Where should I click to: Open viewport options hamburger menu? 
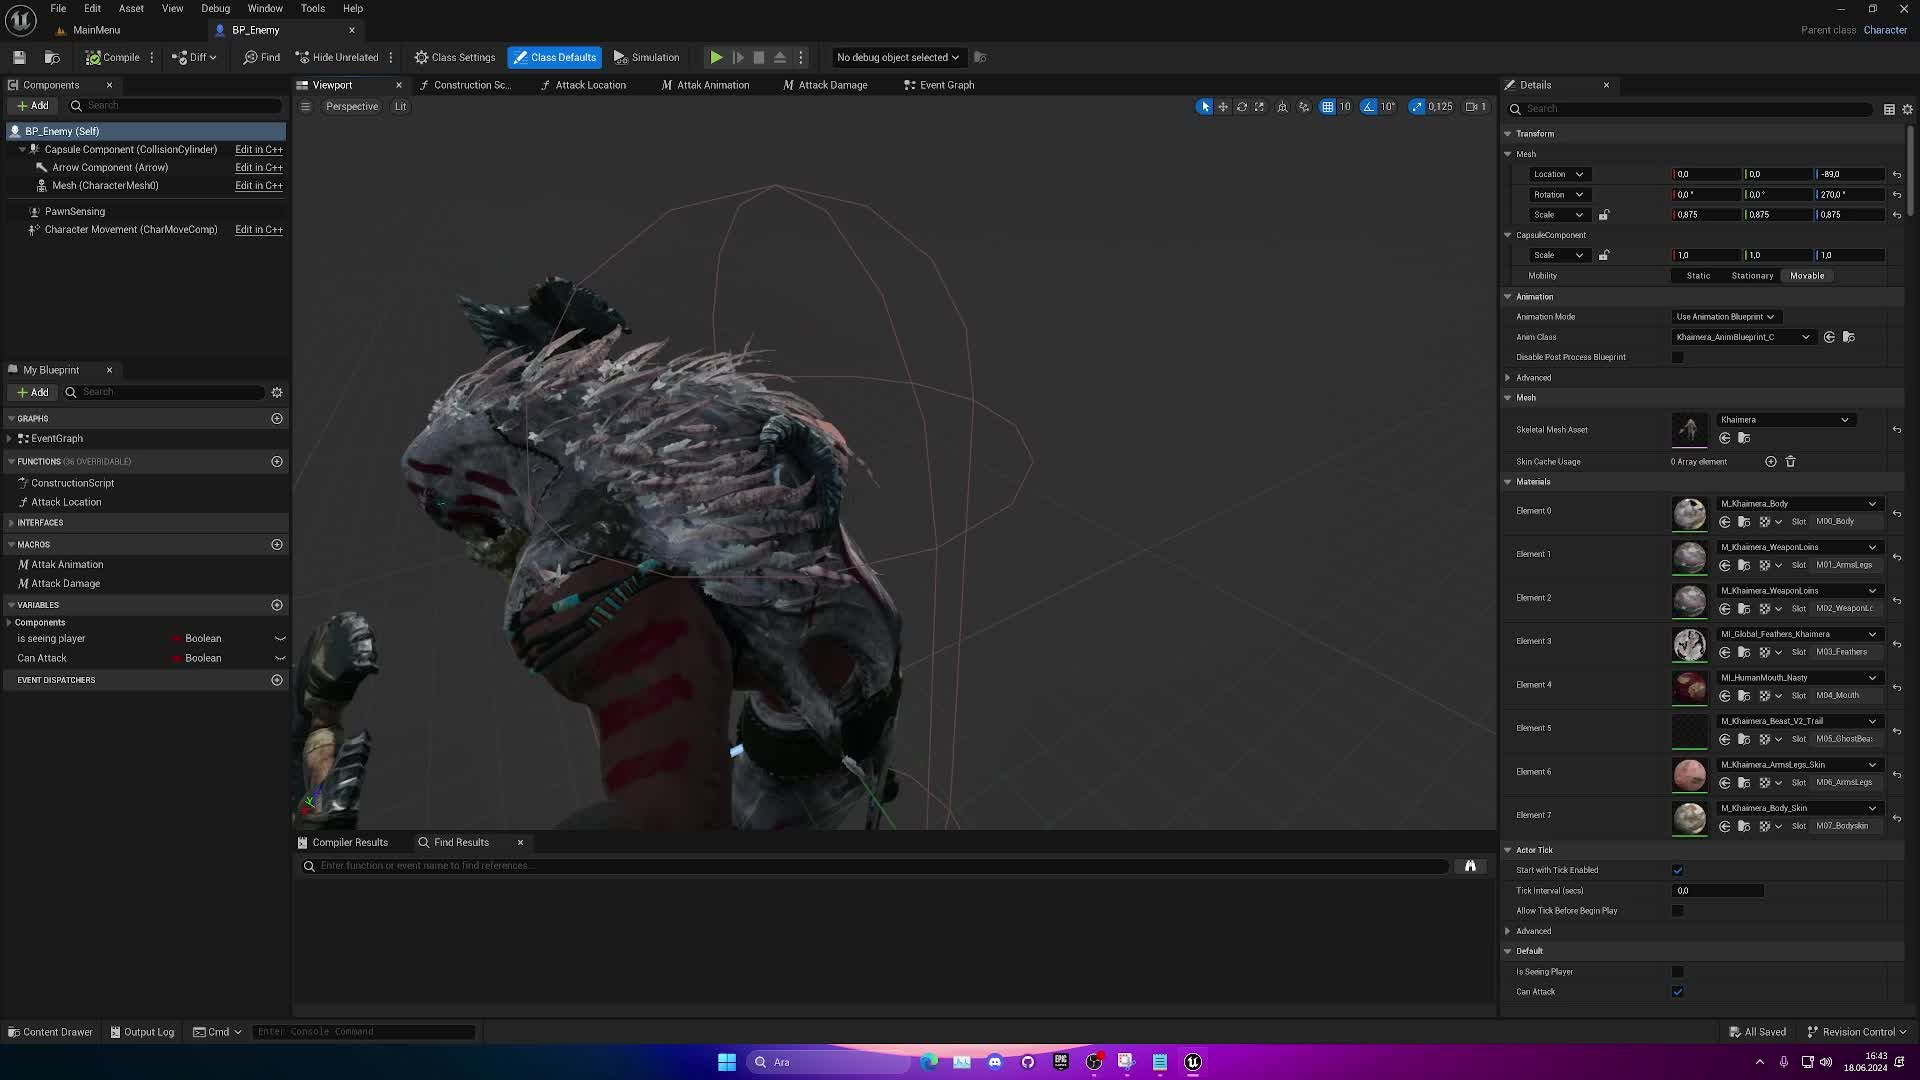(x=305, y=106)
